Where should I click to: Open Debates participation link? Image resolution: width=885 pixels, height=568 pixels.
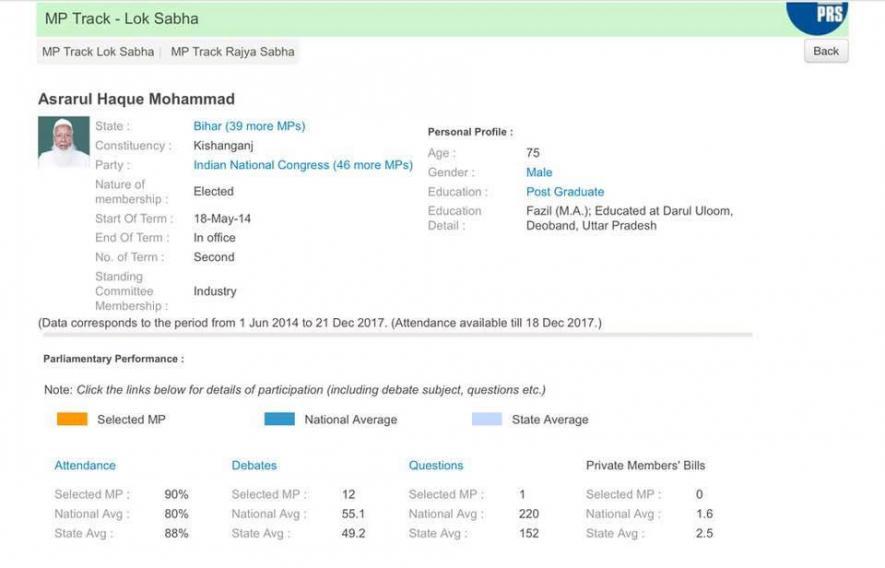click(254, 465)
